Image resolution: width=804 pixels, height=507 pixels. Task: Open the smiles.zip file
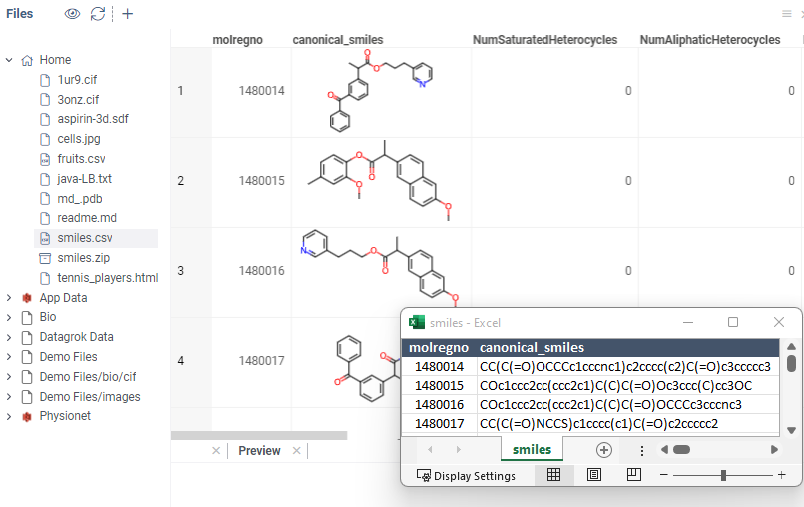click(x=83, y=258)
